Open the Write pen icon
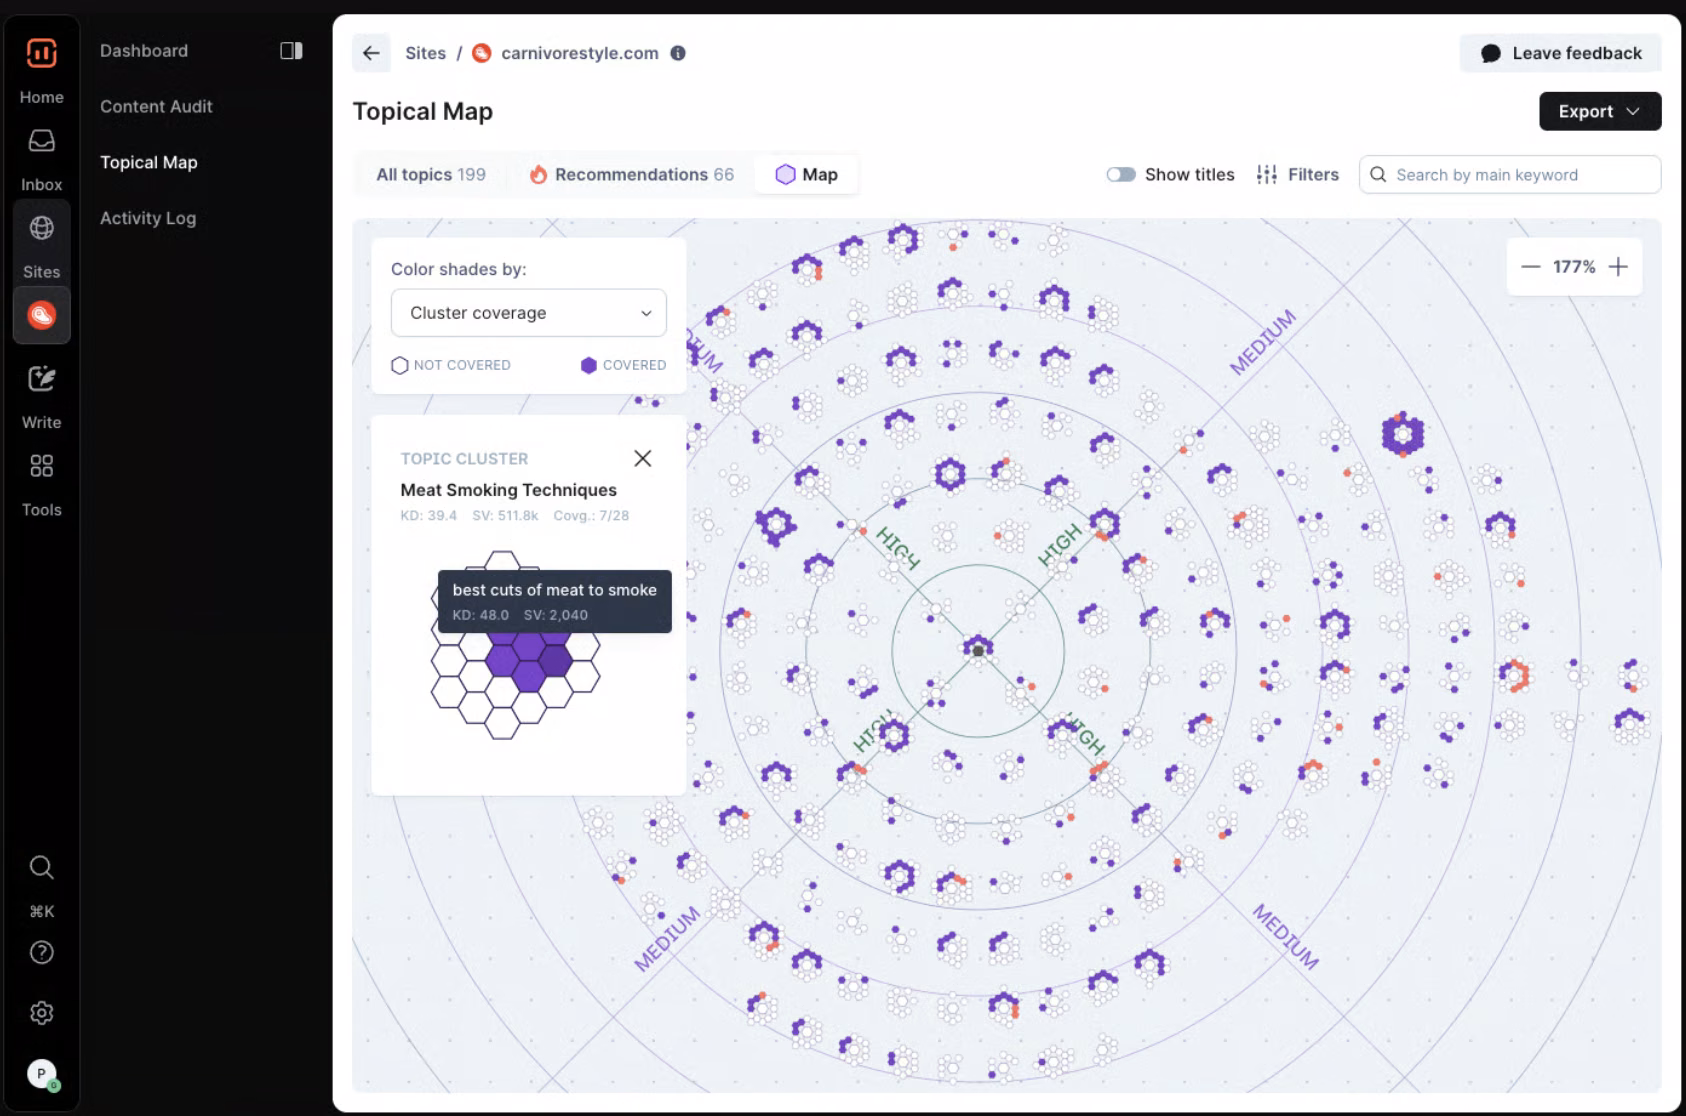Viewport: 1686px width, 1116px height. pyautogui.click(x=41, y=379)
